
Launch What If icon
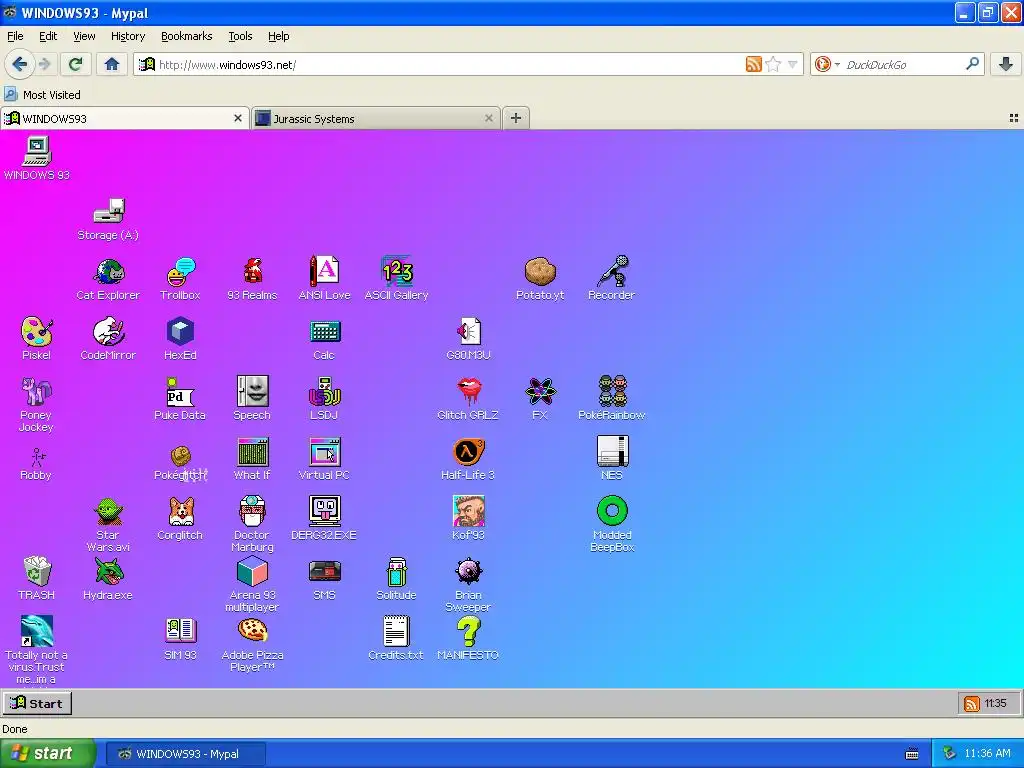(x=253, y=452)
